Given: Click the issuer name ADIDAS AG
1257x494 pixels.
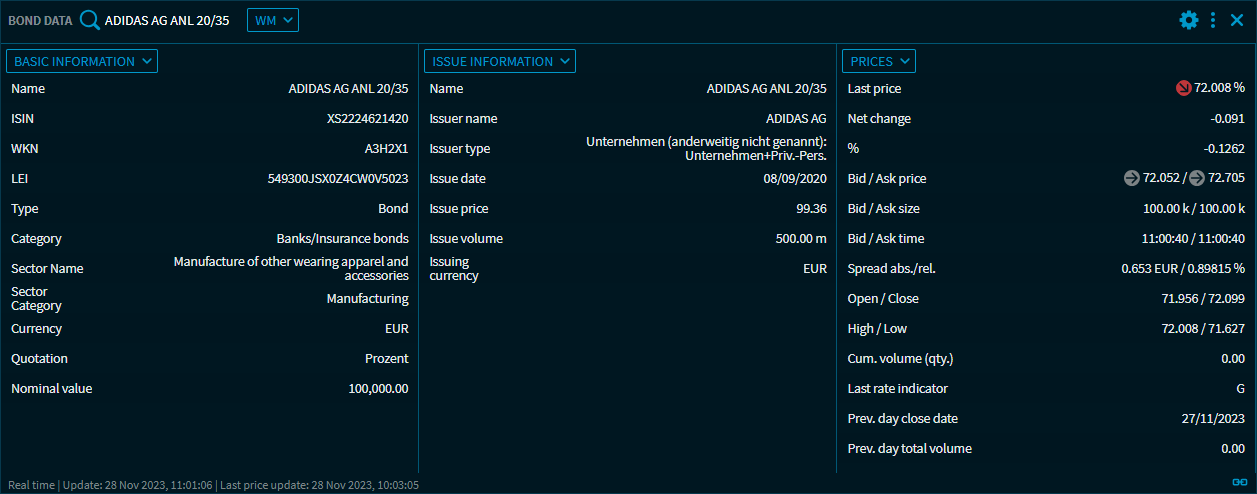Looking at the screenshot, I should [x=796, y=119].
